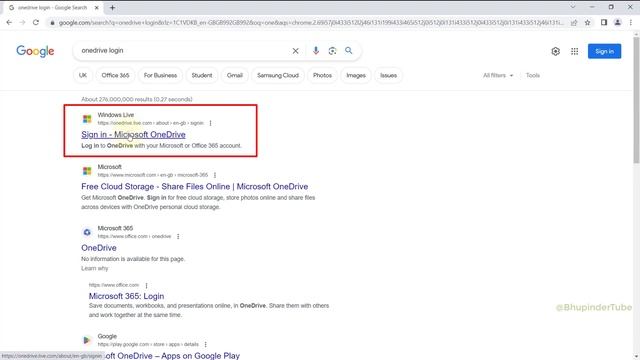The image size is (640, 360).
Task: Open a new tab with the plus icon
Action: pos(112,7)
